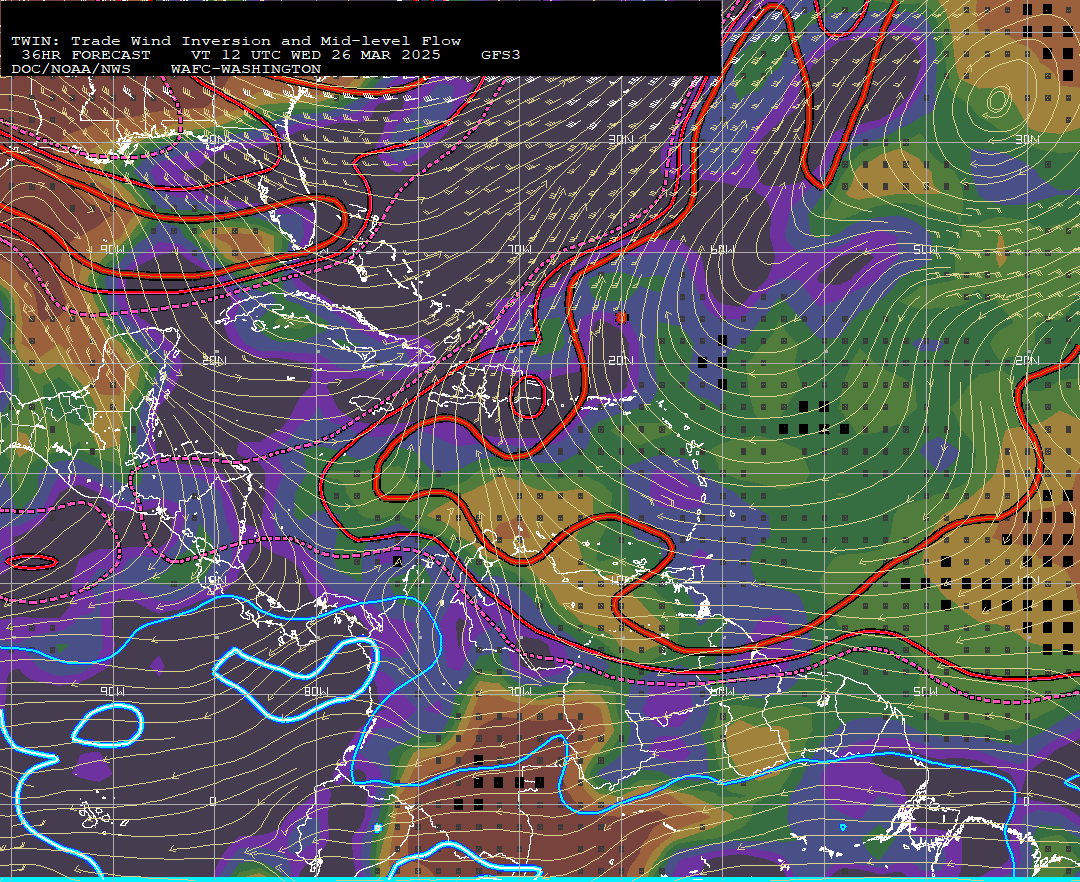Click the "36HR FORECAST" header text
The width and height of the screenshot is (1080, 882).
[85, 55]
